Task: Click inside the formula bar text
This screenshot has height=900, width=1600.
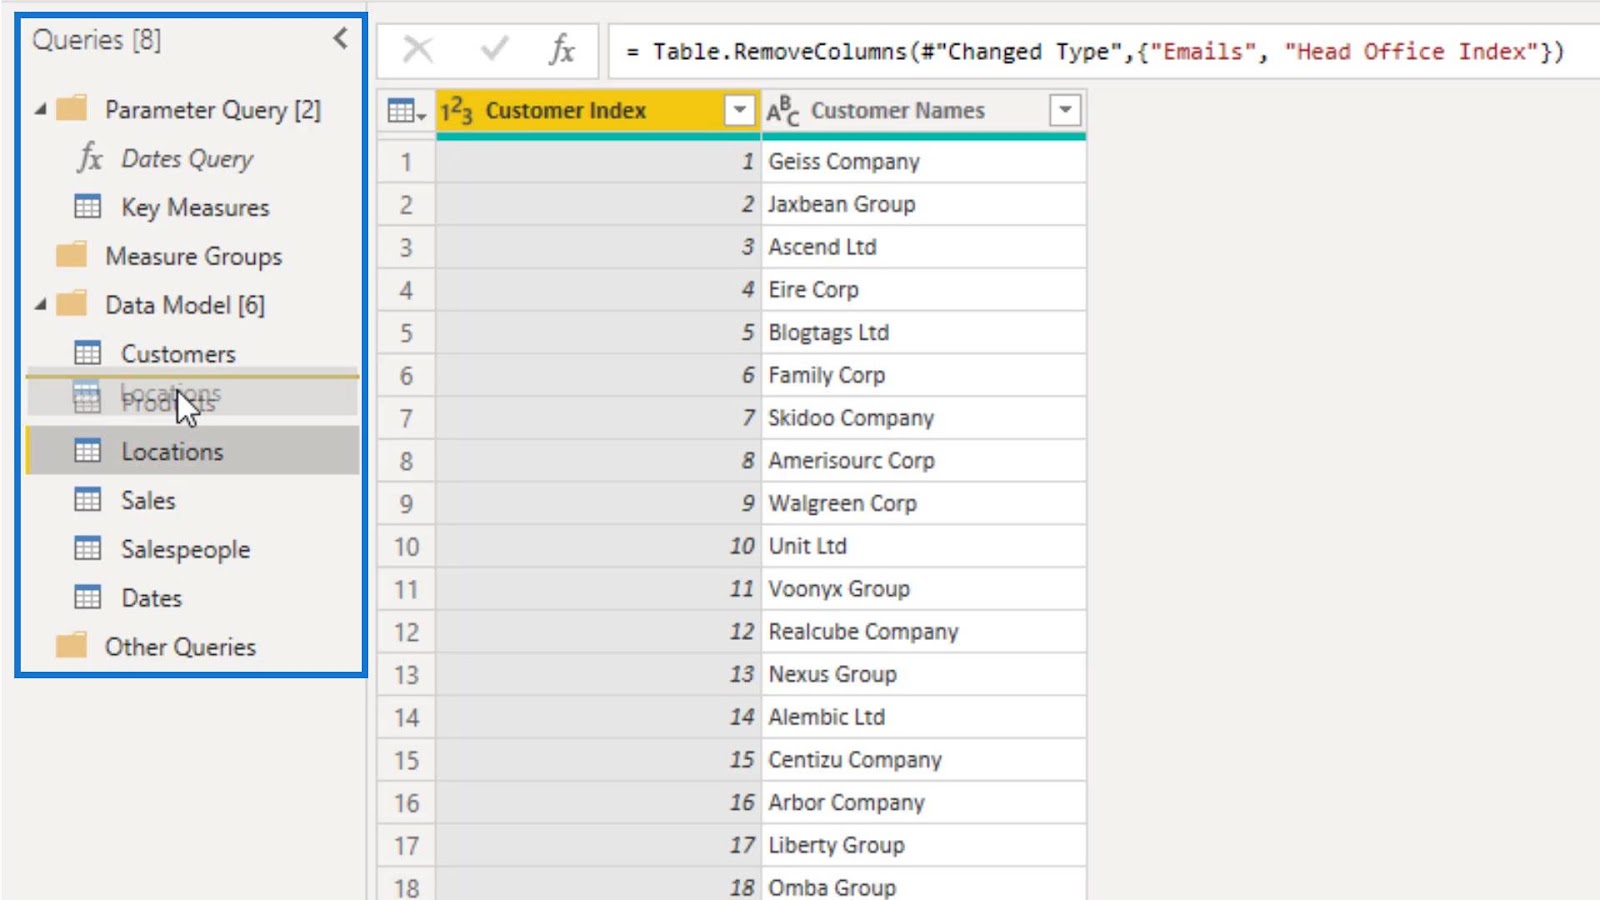Action: click(x=1095, y=51)
